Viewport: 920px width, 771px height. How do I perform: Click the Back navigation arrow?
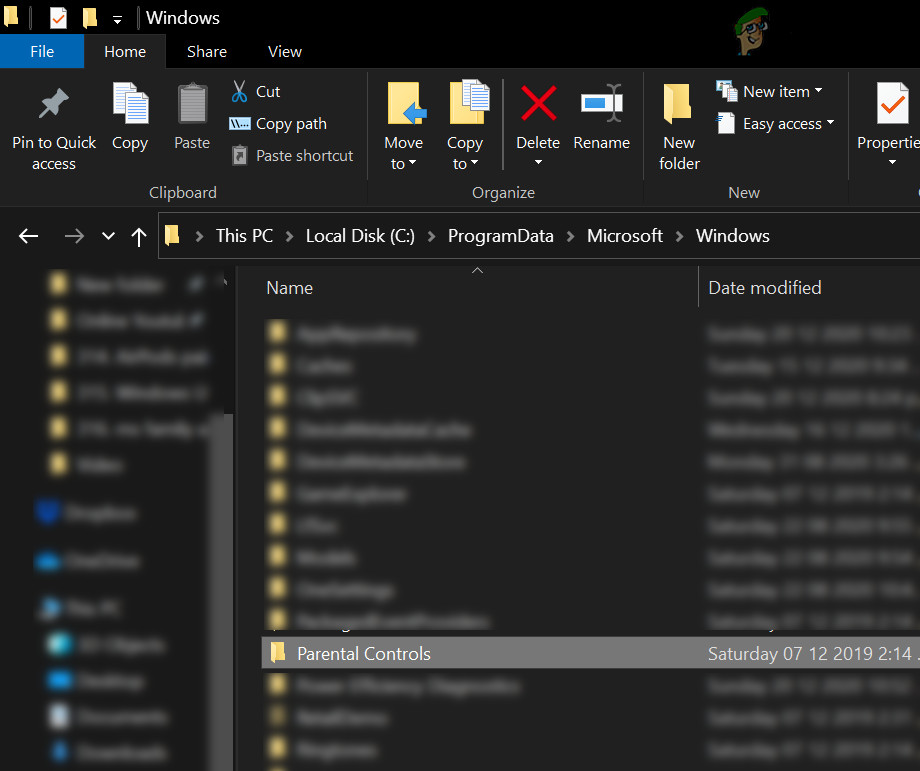[28, 236]
